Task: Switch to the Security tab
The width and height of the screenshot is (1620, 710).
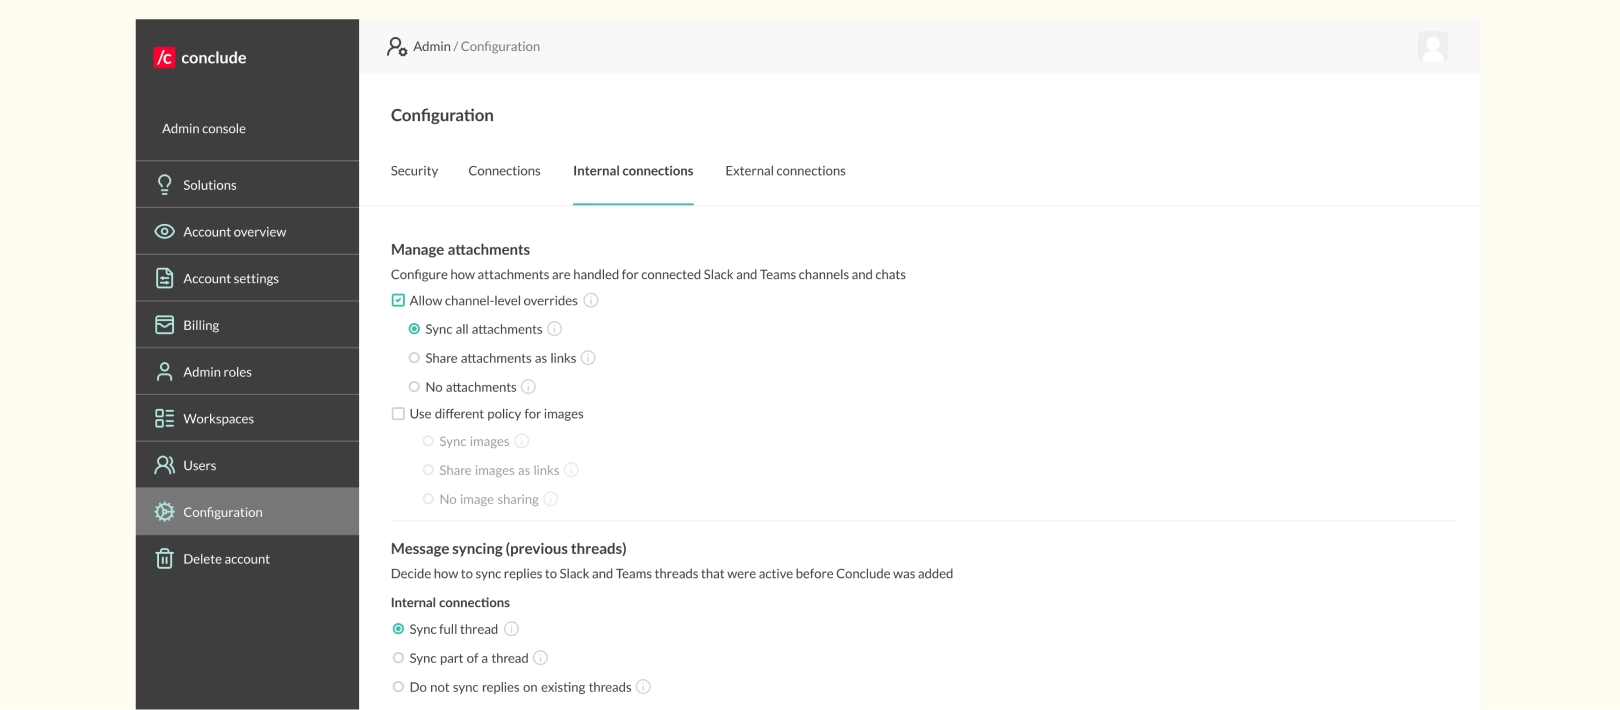Action: [414, 170]
